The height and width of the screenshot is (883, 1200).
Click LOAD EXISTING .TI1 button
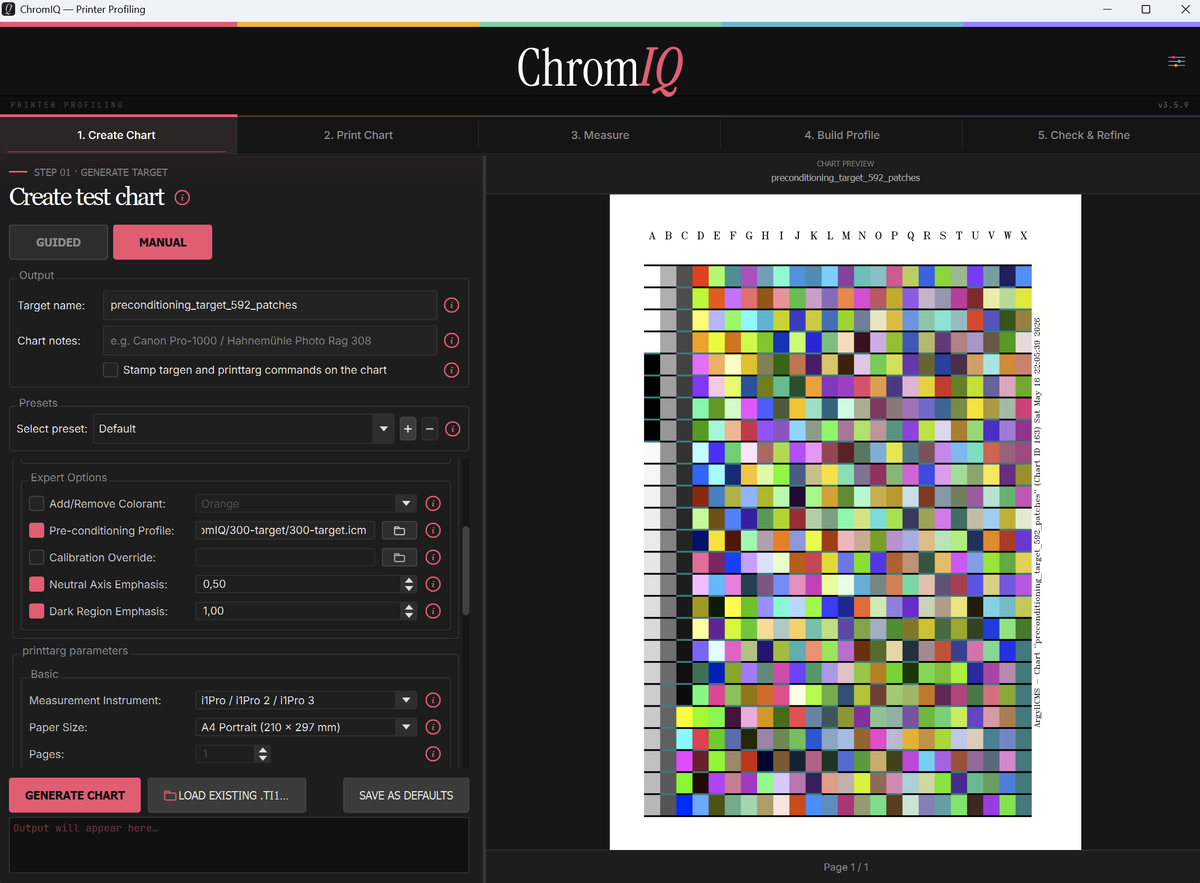point(227,795)
